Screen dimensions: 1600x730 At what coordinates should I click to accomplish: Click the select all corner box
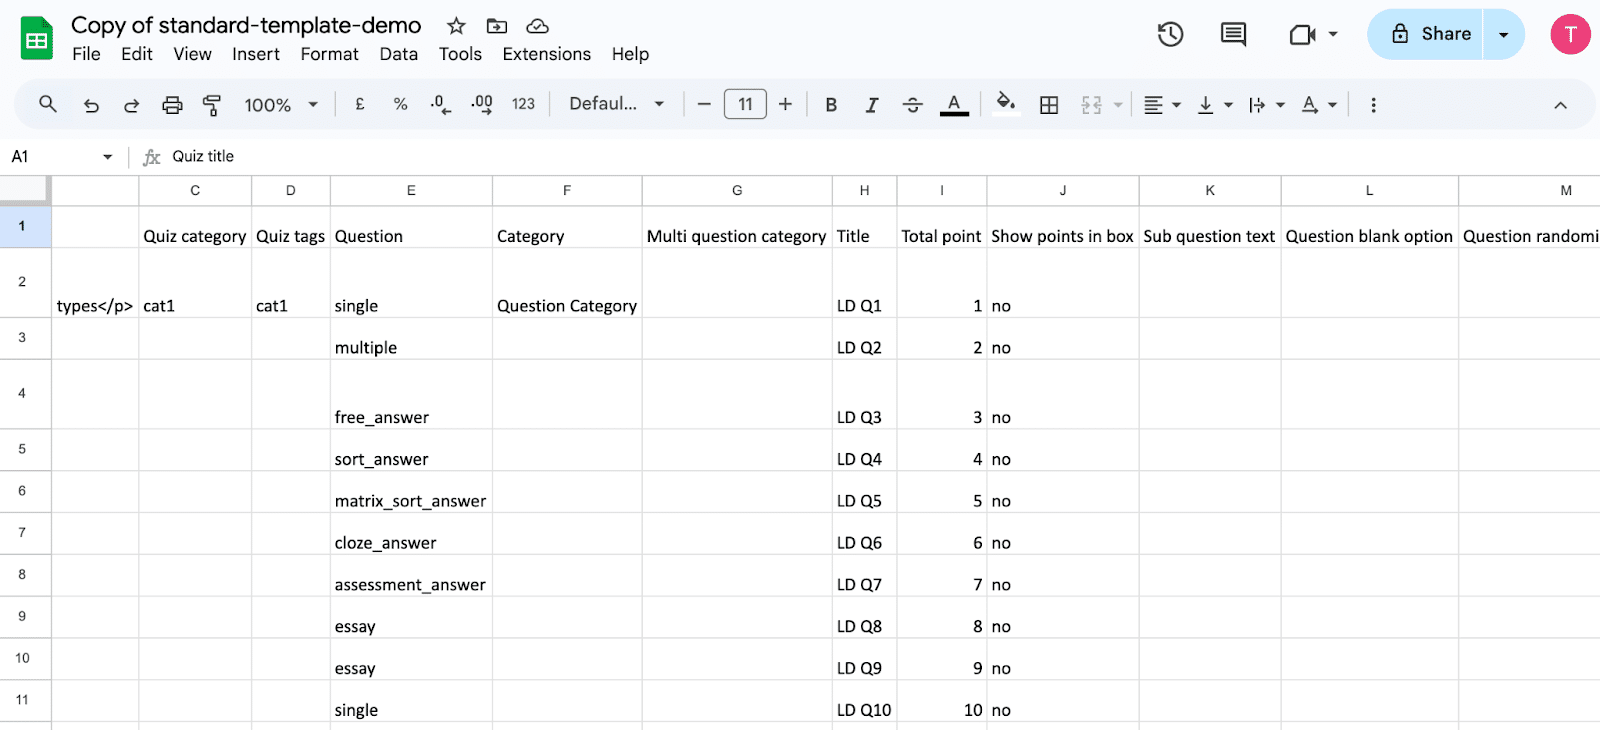pos(24,189)
